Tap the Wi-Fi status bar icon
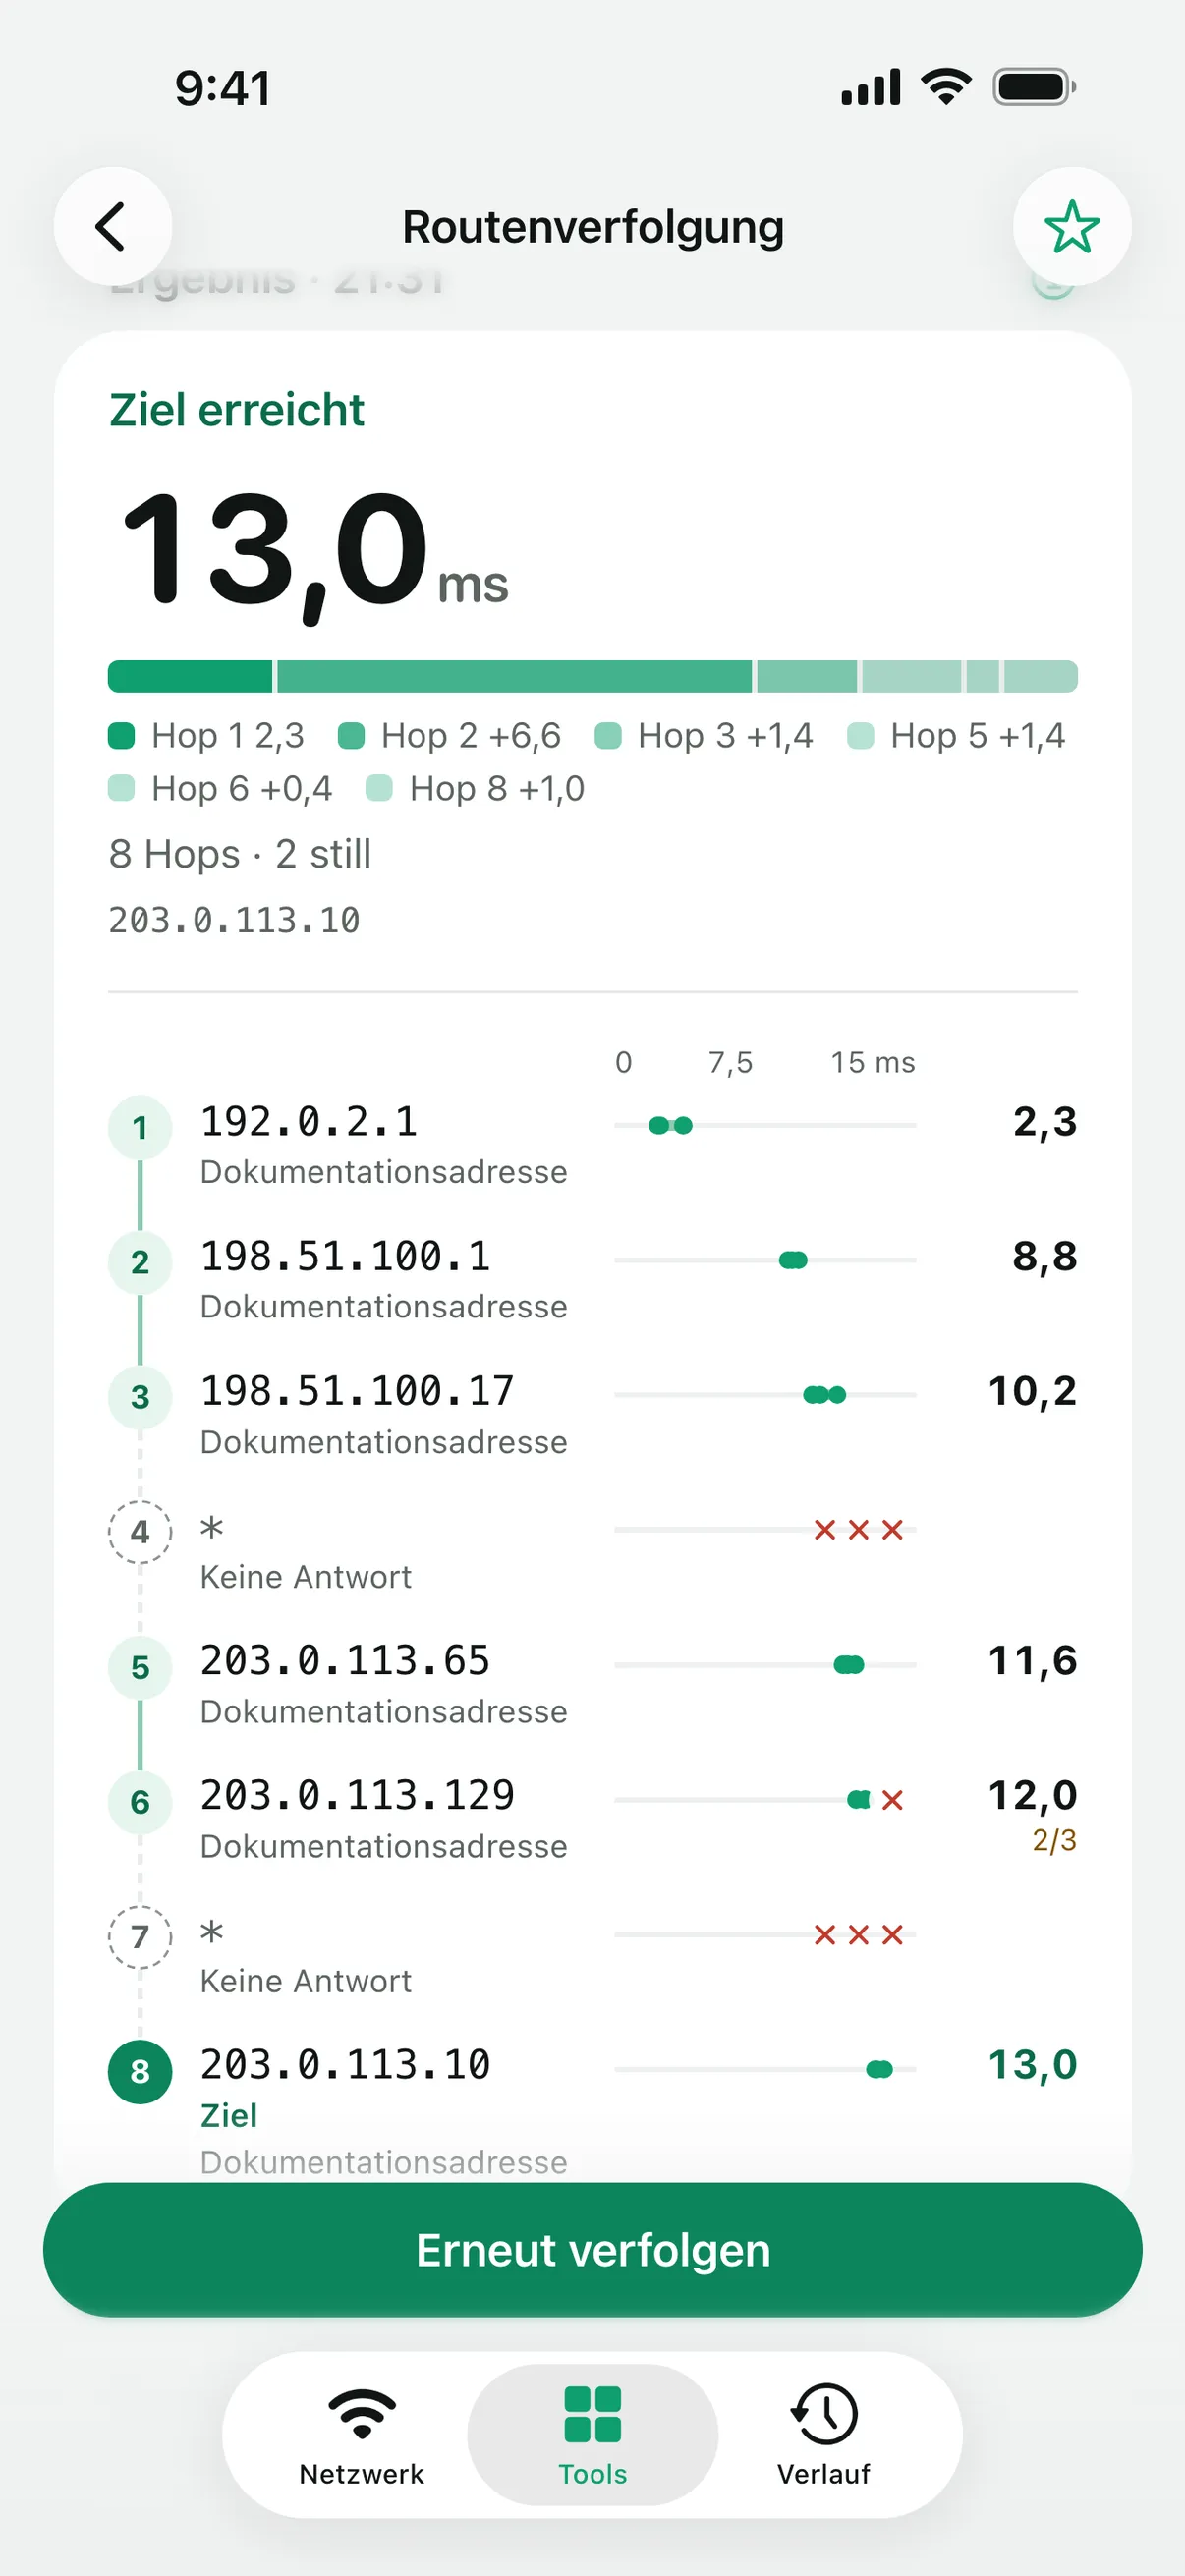 [947, 87]
